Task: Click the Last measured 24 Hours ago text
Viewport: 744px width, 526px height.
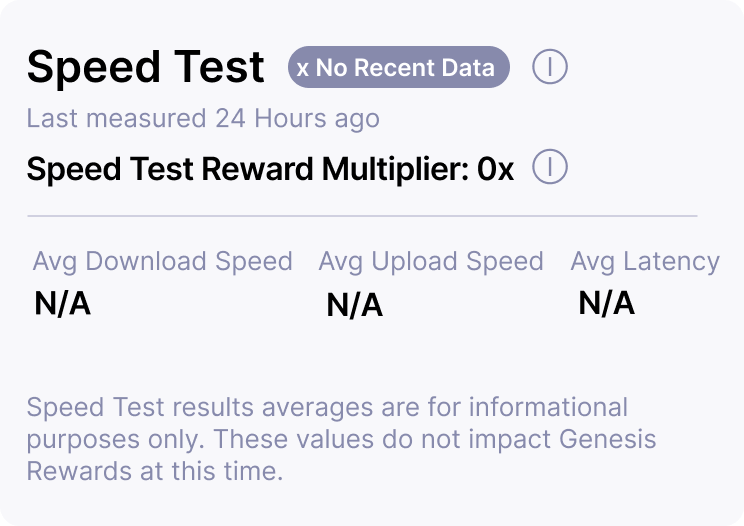Action: pos(203,118)
